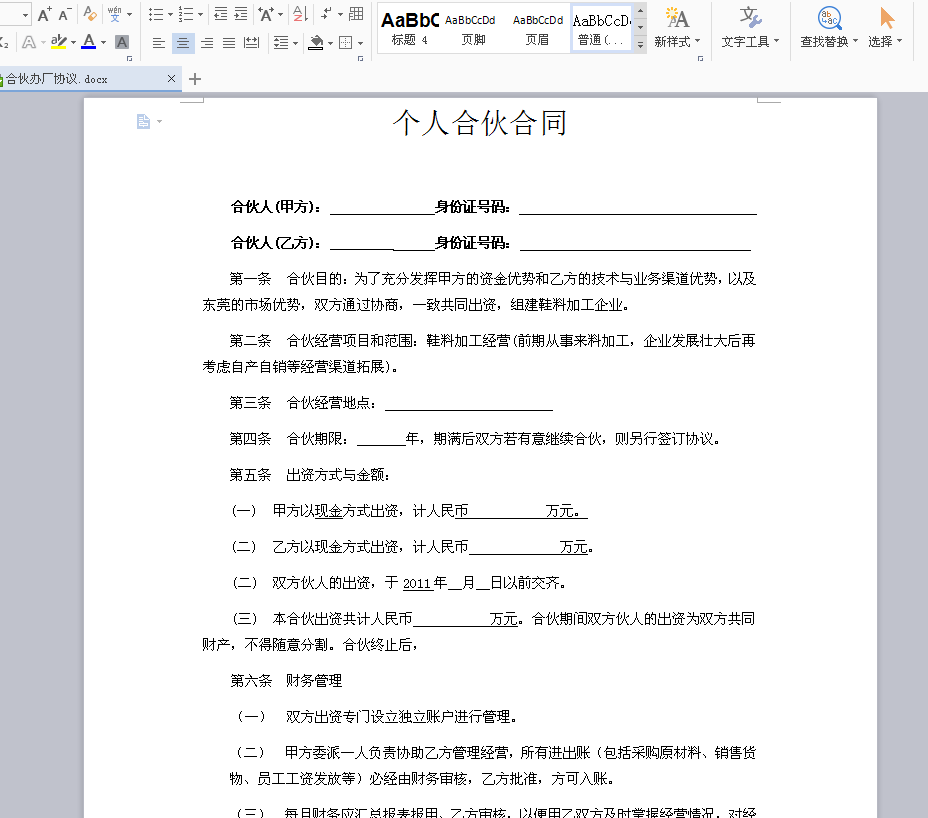The height and width of the screenshot is (818, 928).
Task: Click the 合伙经营地点 blank line in the contract
Action: (468, 405)
